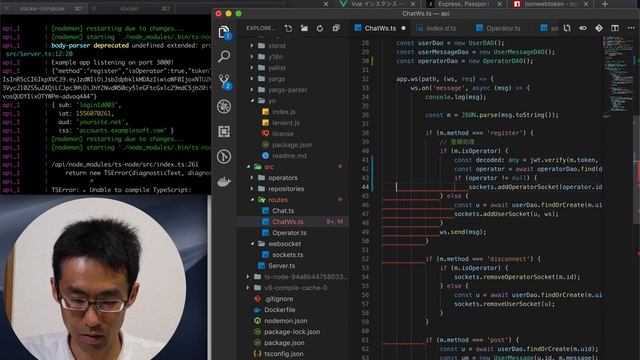
Task: Click the New Folder icon in Explorer
Action: click(x=304, y=28)
